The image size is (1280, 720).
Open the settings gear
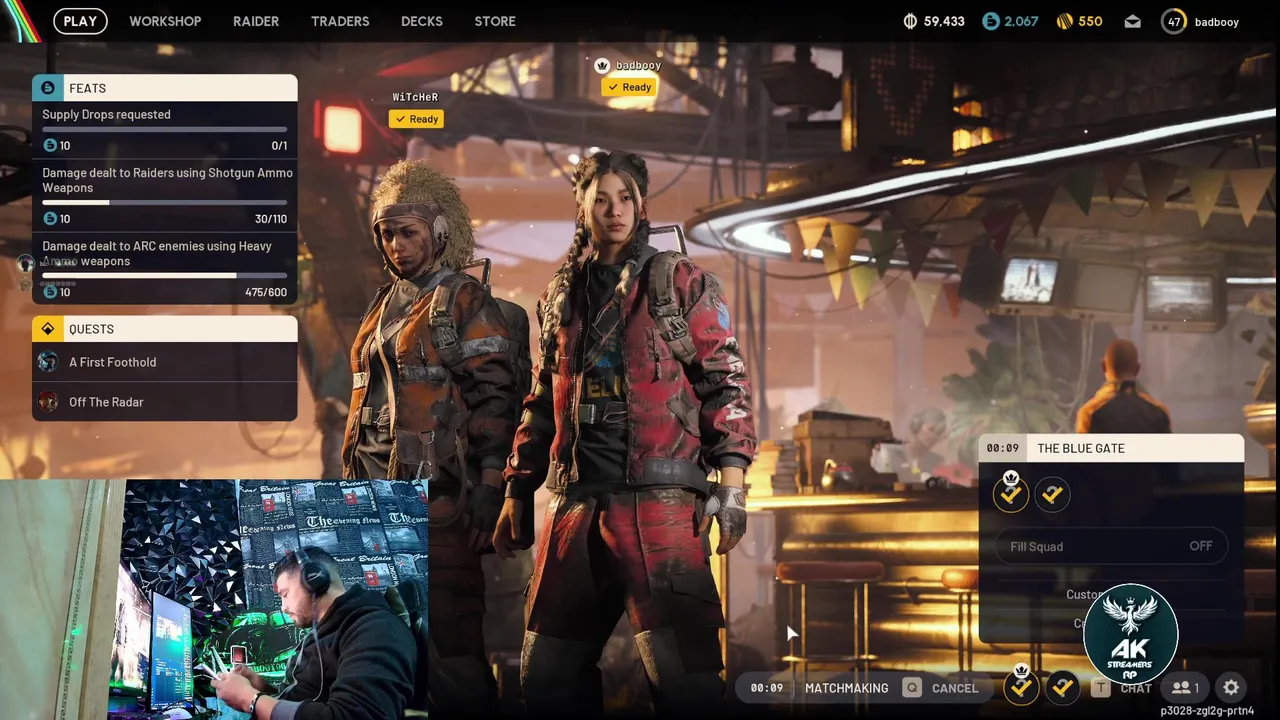click(1231, 687)
